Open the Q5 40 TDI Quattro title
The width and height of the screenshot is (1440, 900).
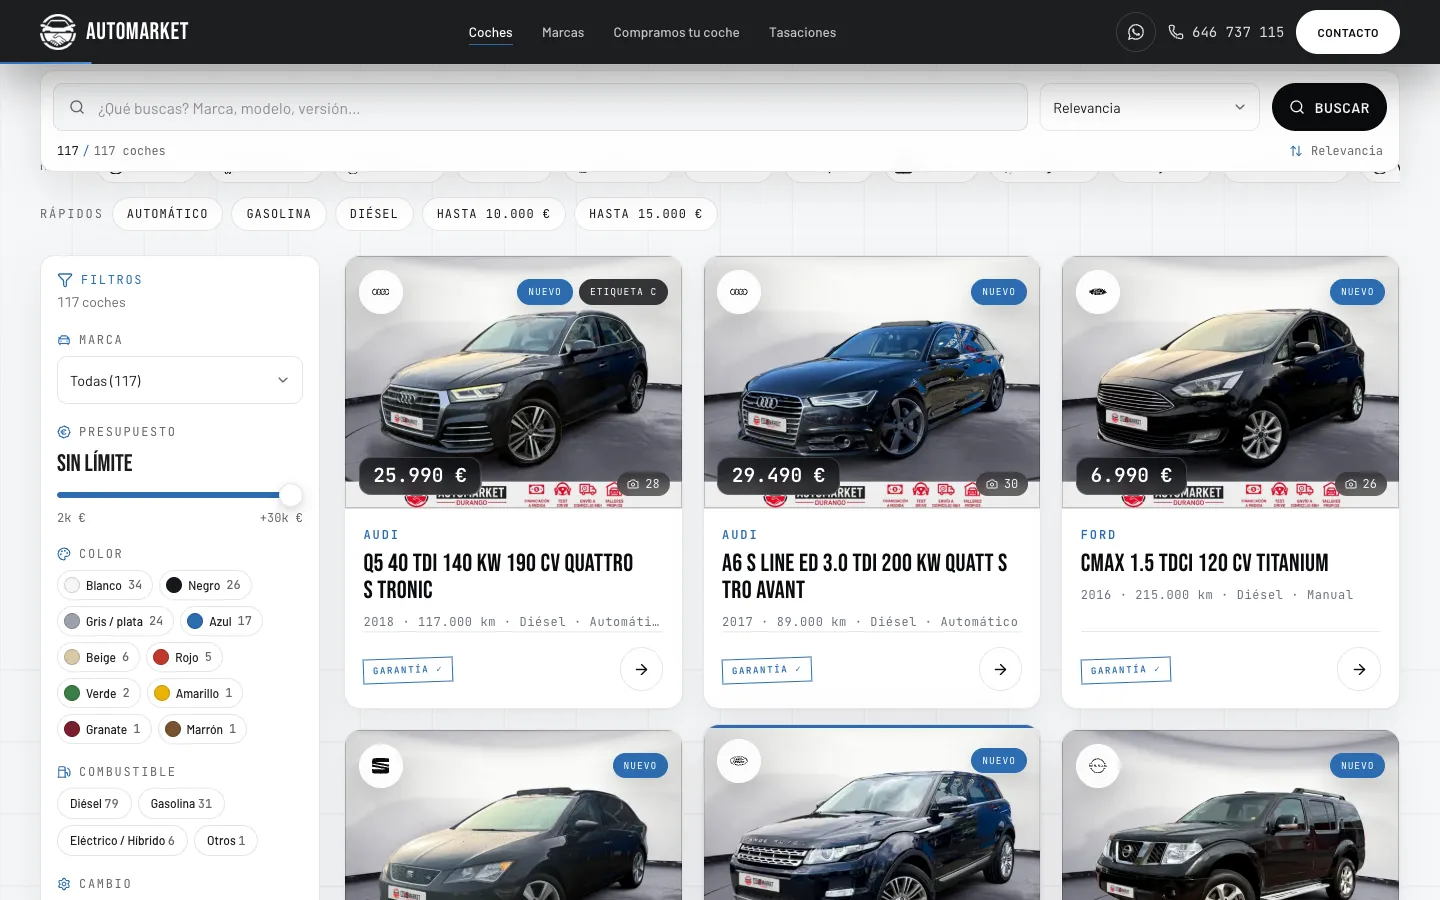click(498, 576)
